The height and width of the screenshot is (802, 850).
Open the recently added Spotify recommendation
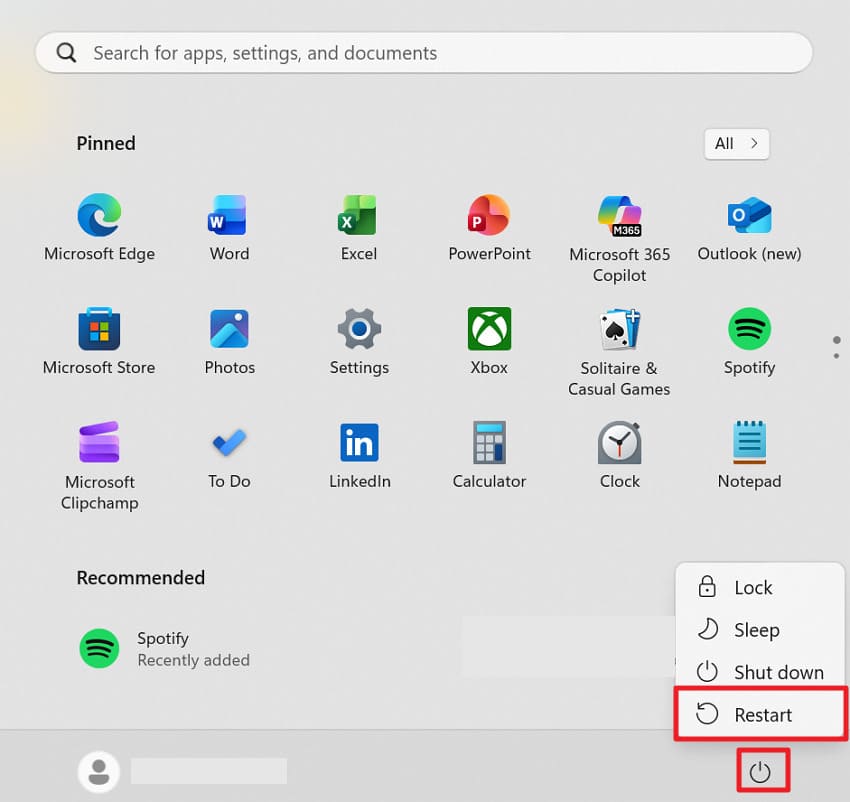point(165,649)
